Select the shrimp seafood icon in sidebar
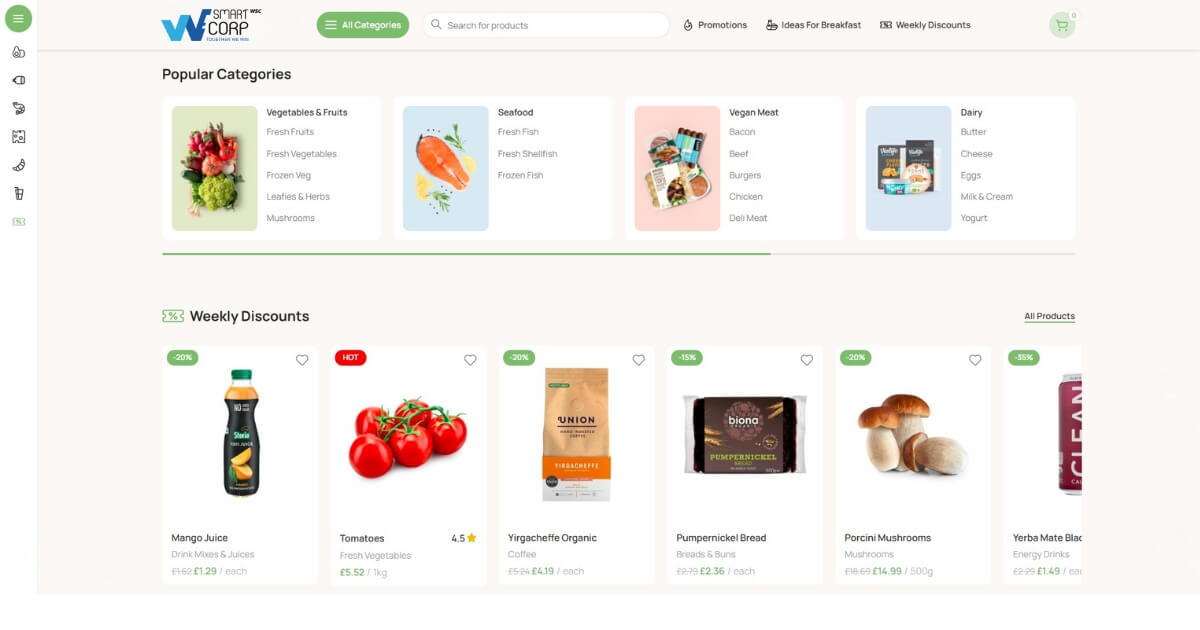 click(x=18, y=108)
